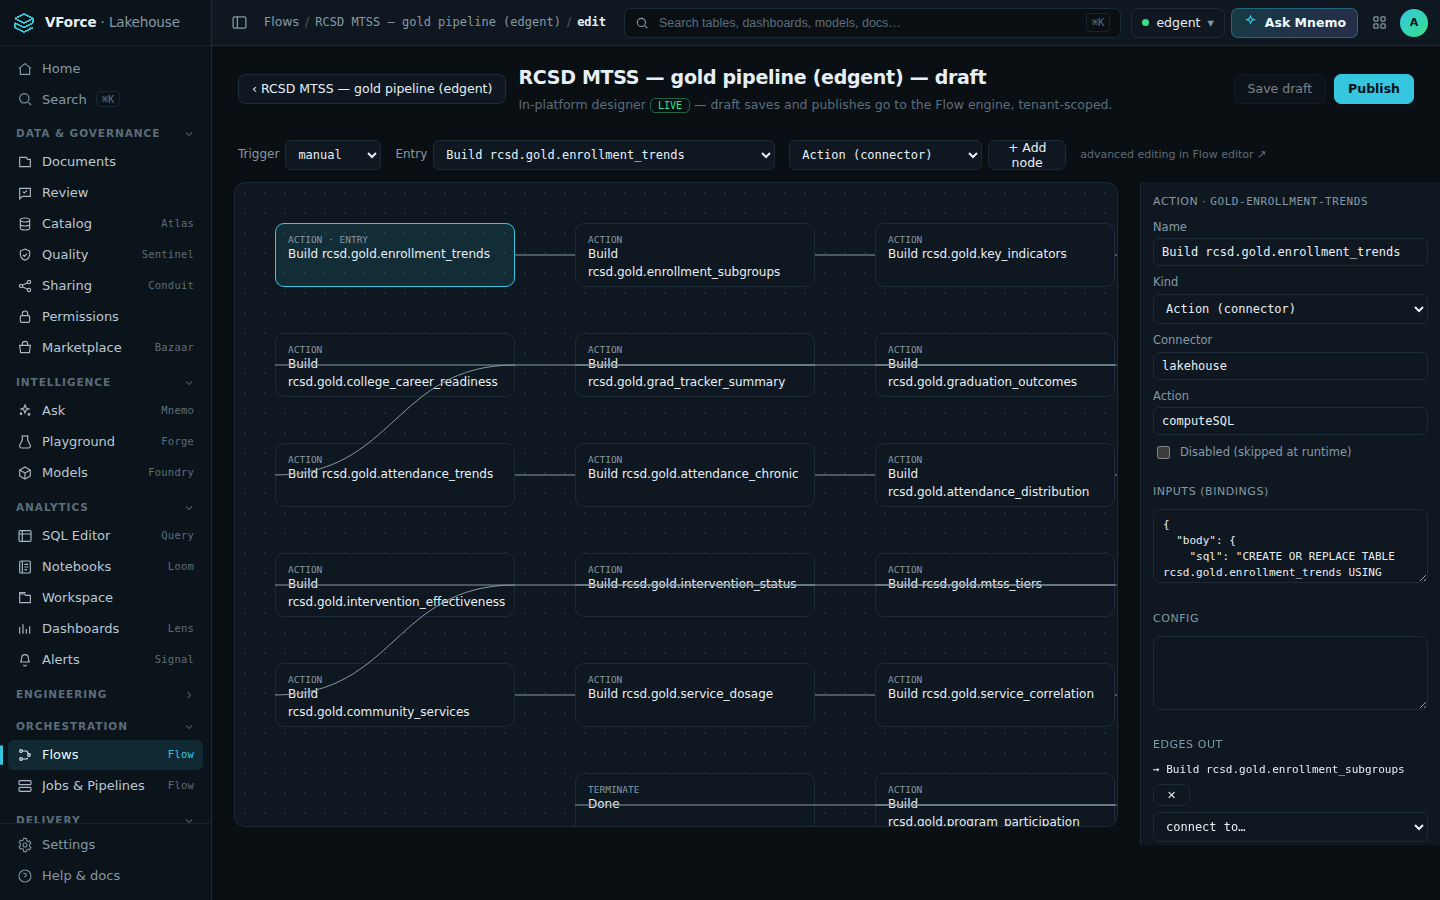Click the Models cube icon

pyautogui.click(x=25, y=473)
